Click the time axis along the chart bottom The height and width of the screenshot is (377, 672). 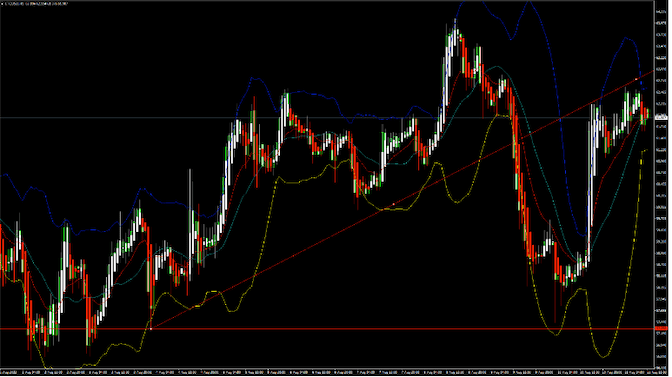pos(327,372)
